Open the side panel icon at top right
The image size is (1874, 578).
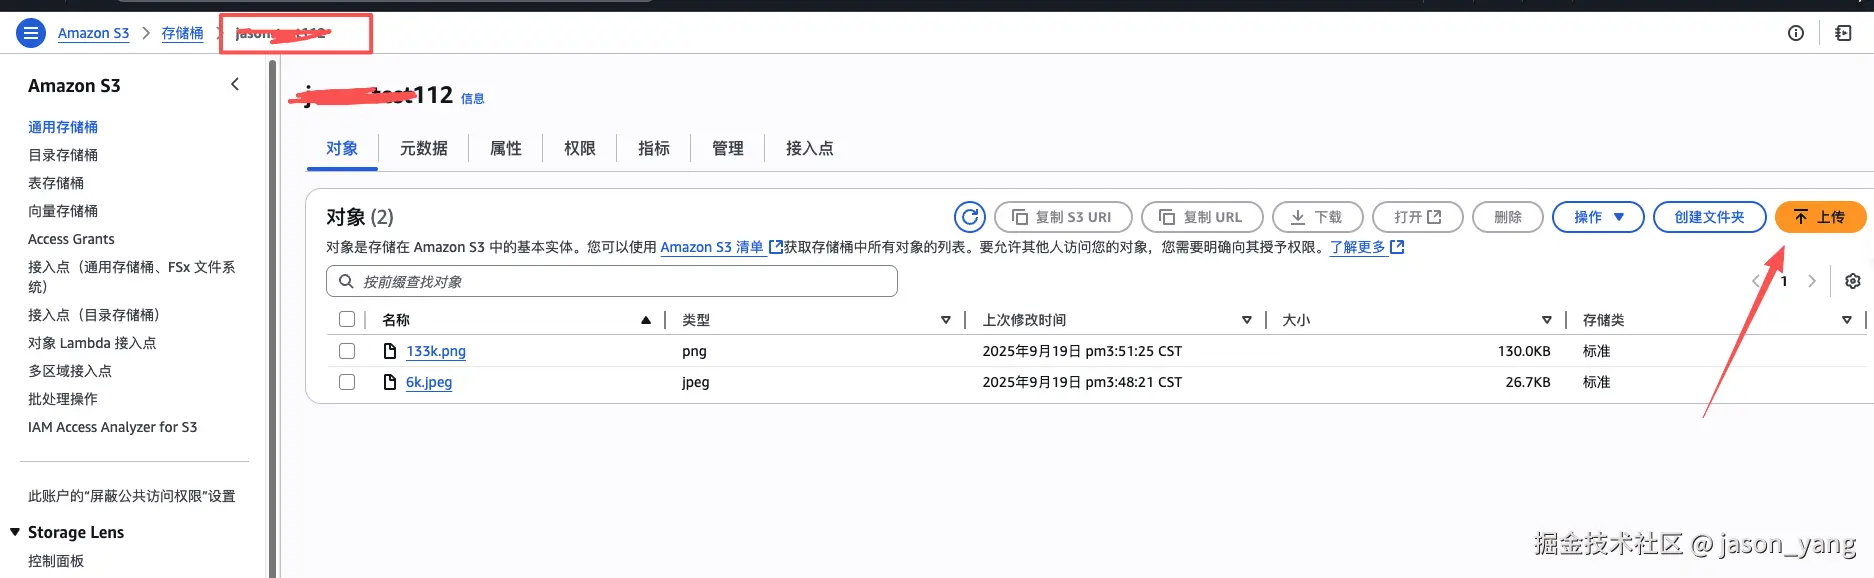click(x=1843, y=33)
